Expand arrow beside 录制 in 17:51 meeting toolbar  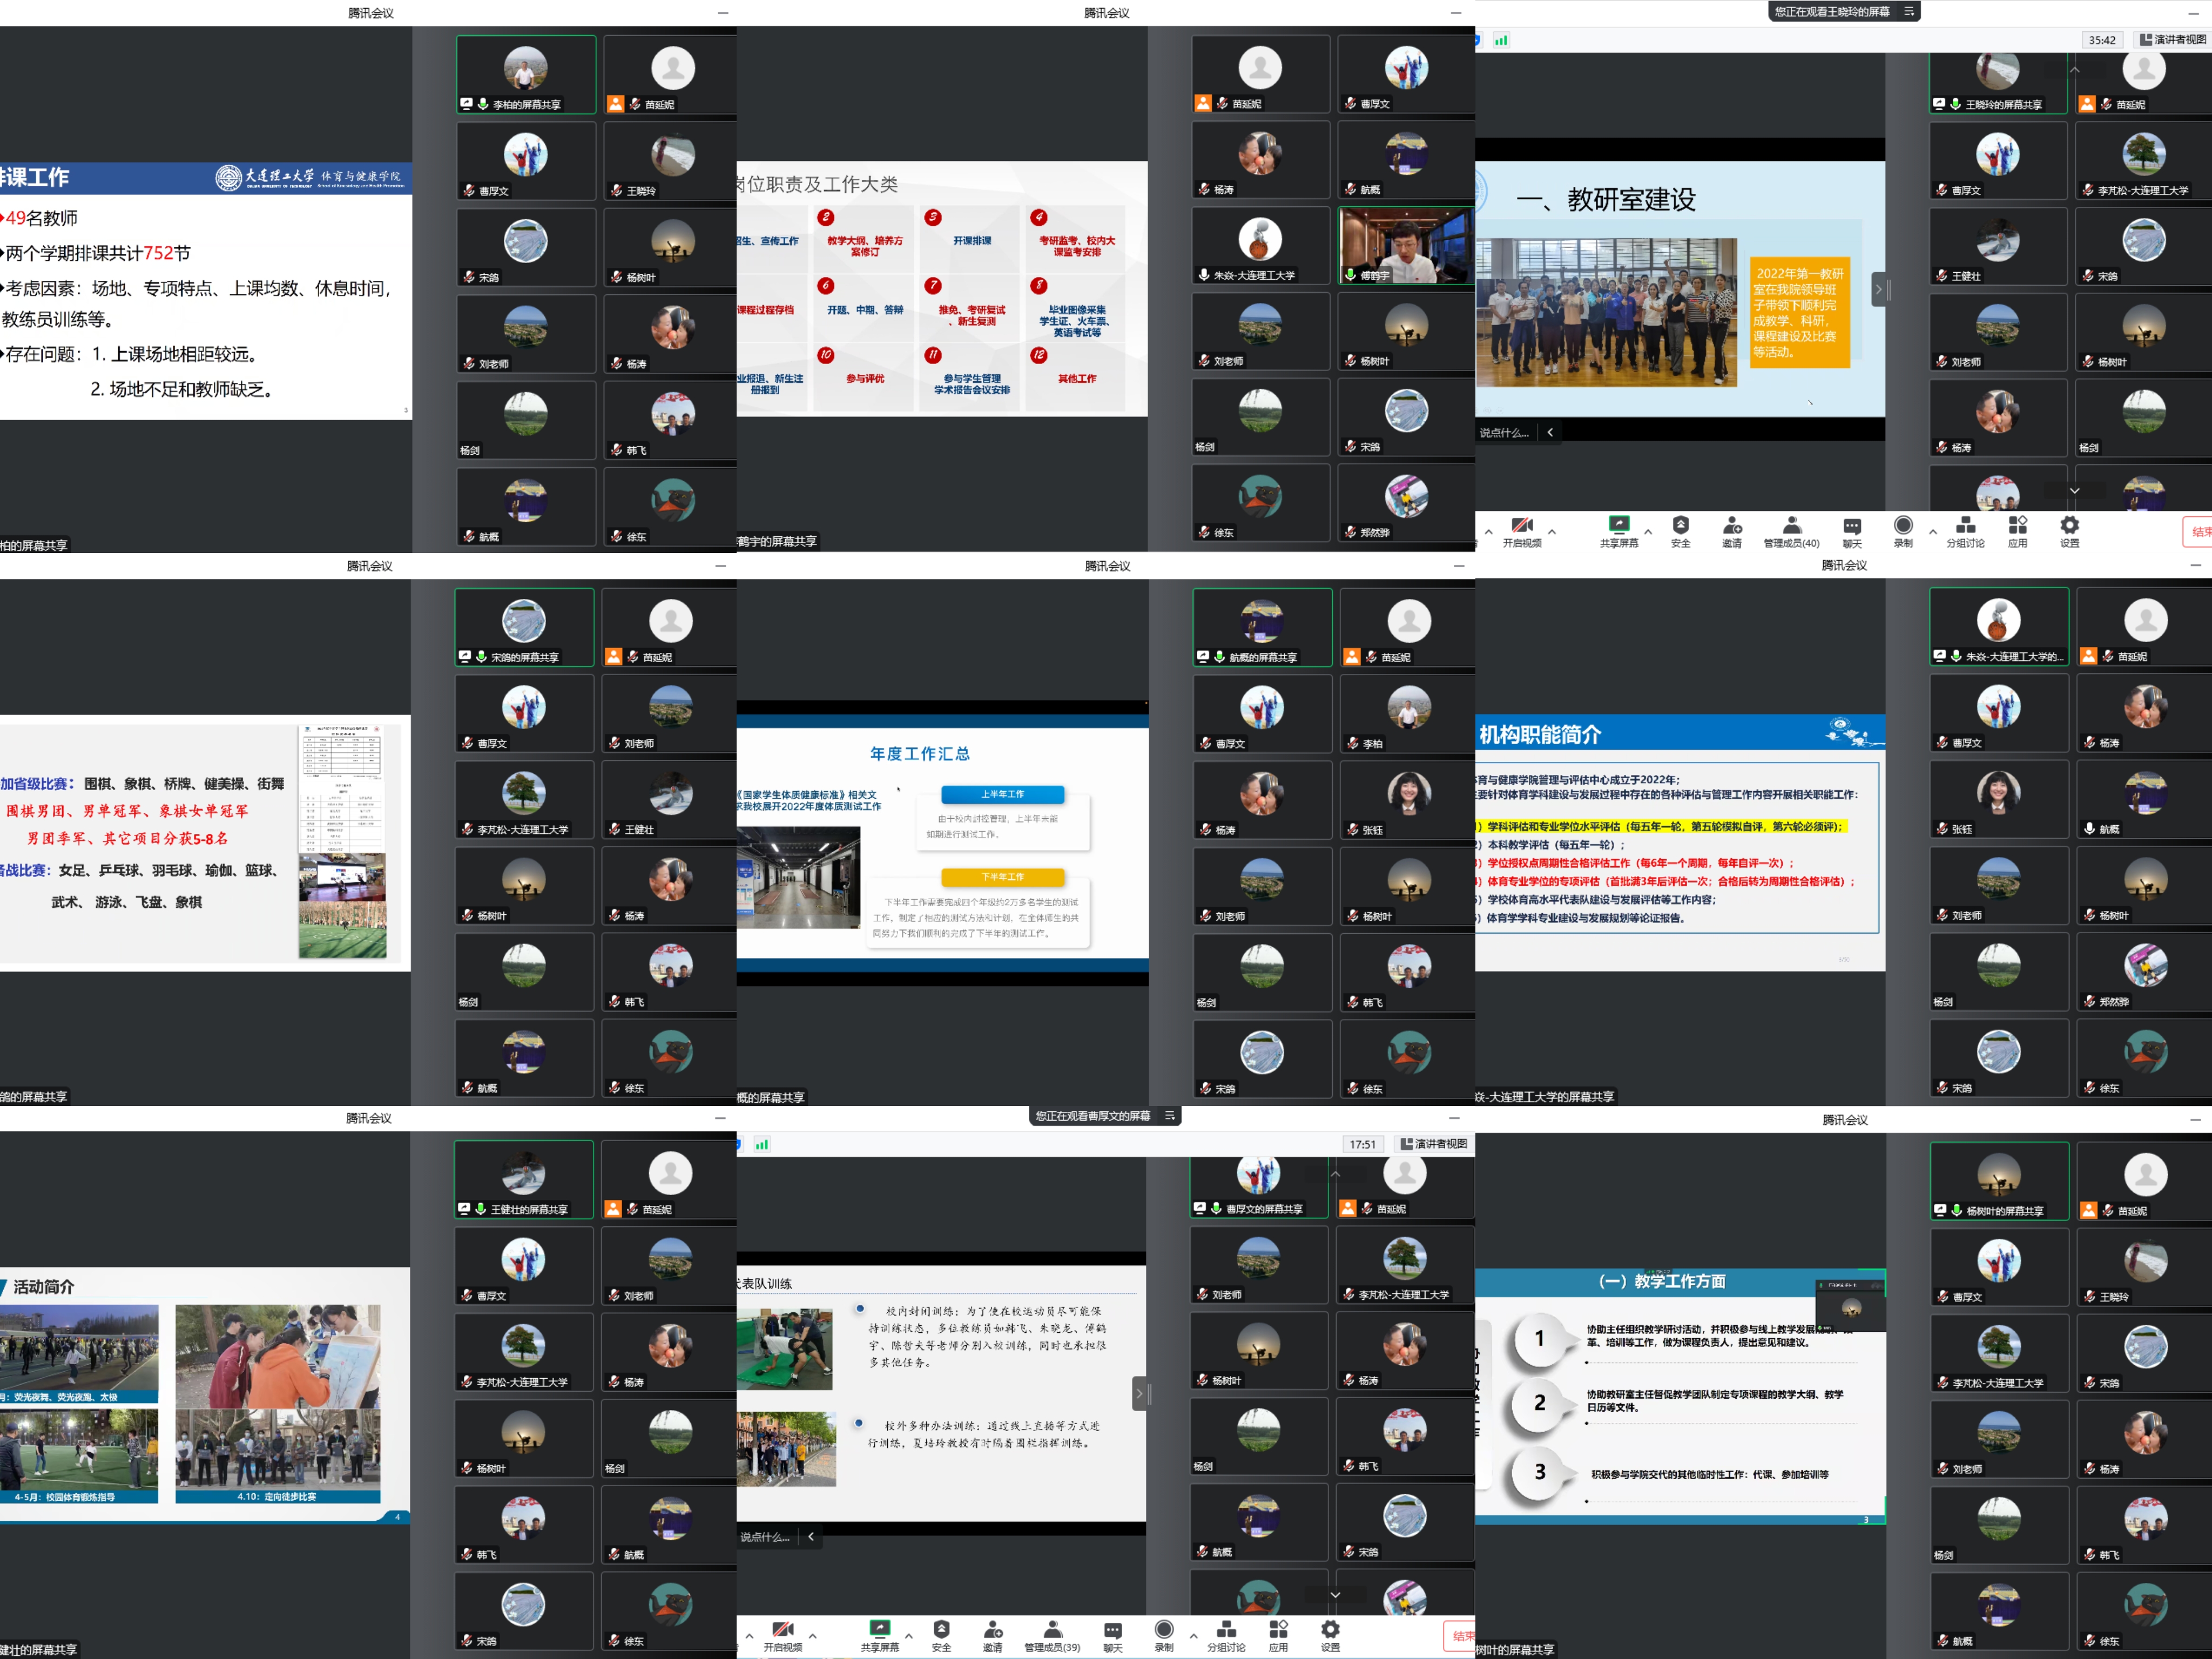pyautogui.click(x=1193, y=1636)
